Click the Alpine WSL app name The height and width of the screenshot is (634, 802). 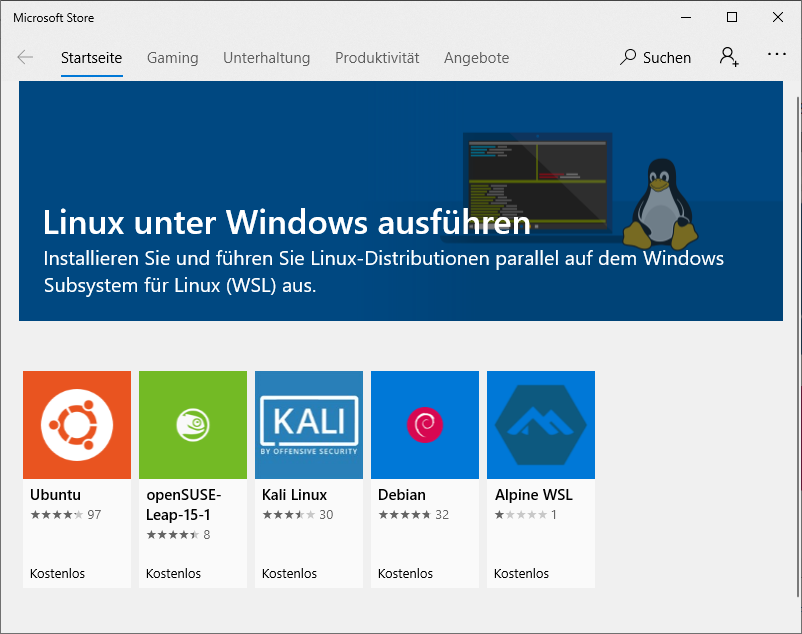[x=533, y=495]
